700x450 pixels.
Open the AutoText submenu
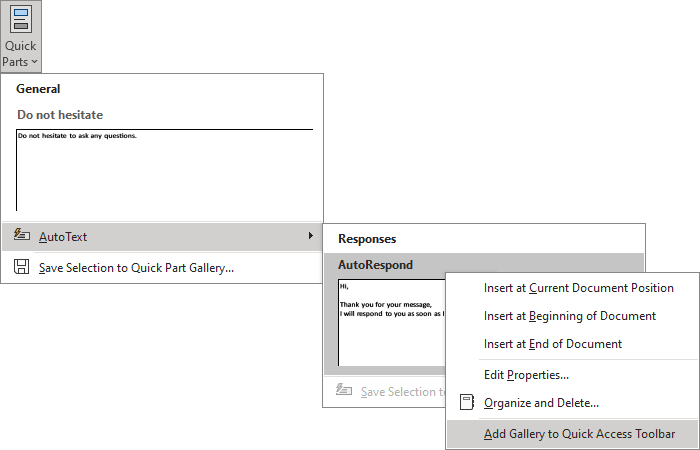(x=162, y=237)
